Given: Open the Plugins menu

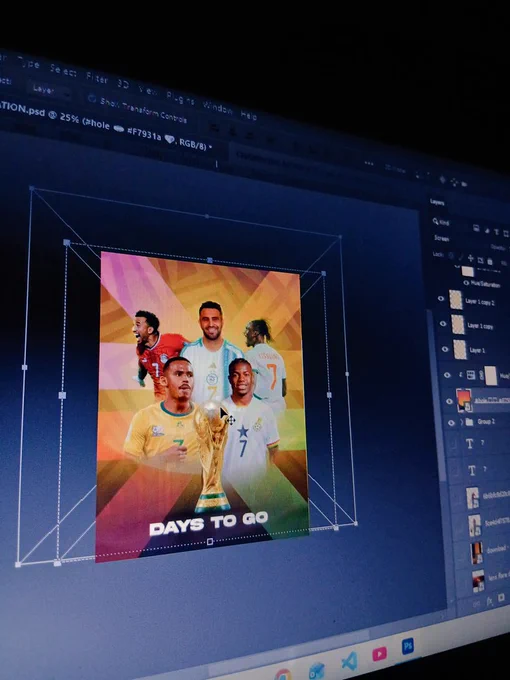Looking at the screenshot, I should [x=180, y=98].
